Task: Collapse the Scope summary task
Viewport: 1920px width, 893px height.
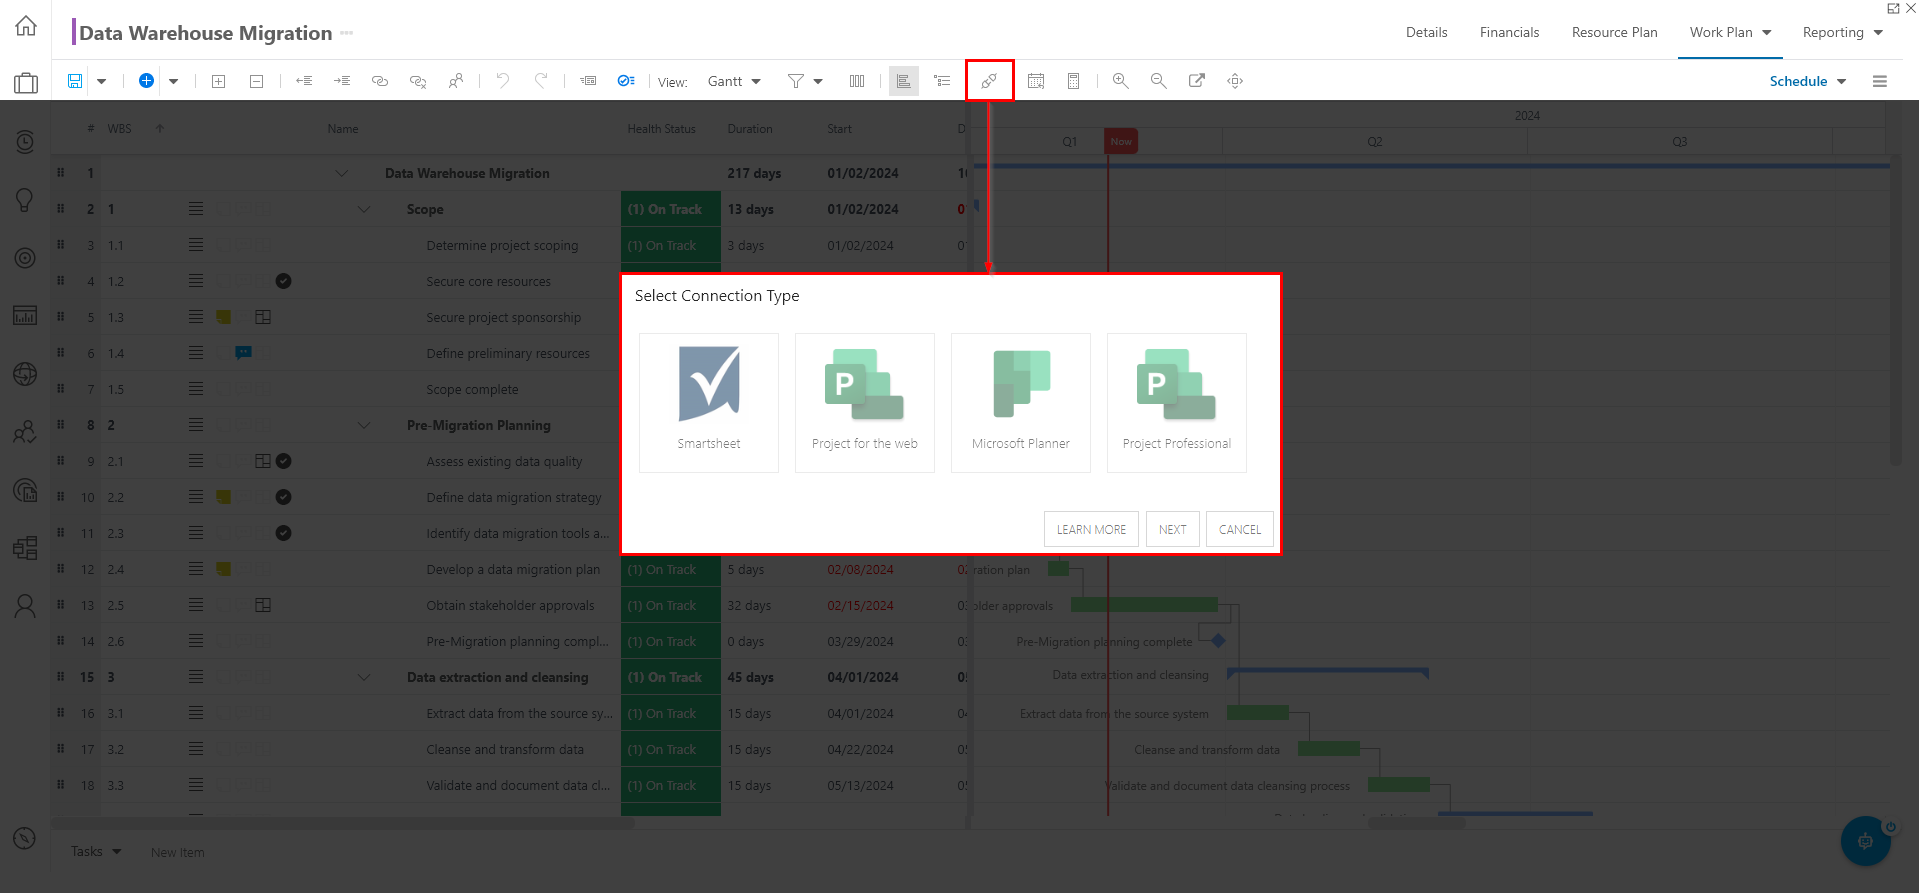Action: [364, 209]
